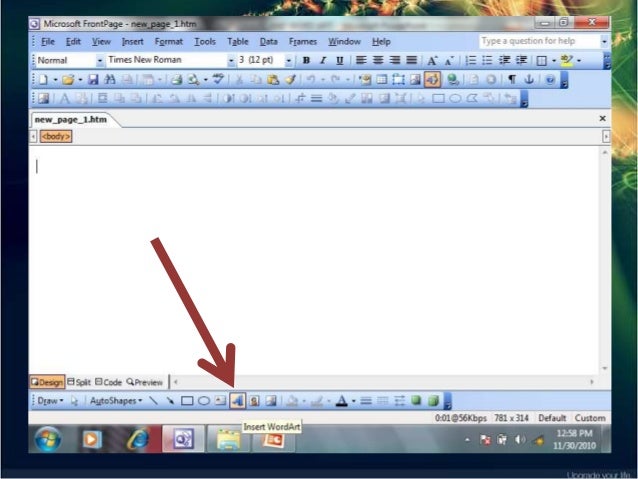Open the Insert menu
The width and height of the screenshot is (638, 479).
[133, 42]
